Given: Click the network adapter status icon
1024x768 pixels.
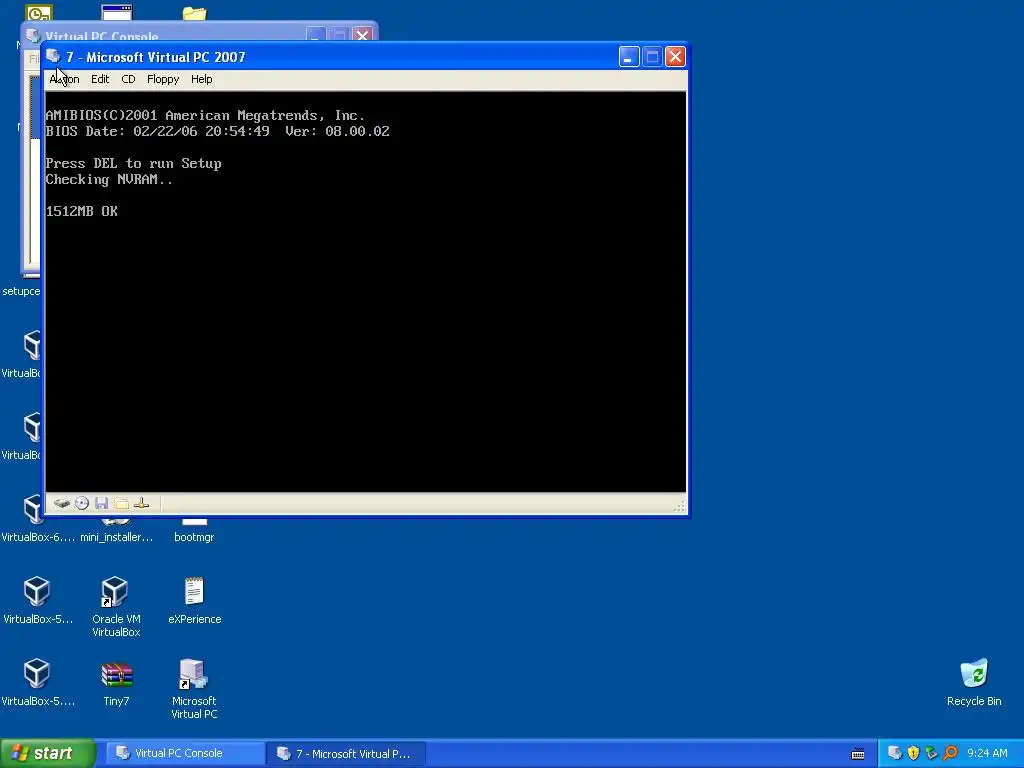Looking at the screenshot, I should pos(141,504).
